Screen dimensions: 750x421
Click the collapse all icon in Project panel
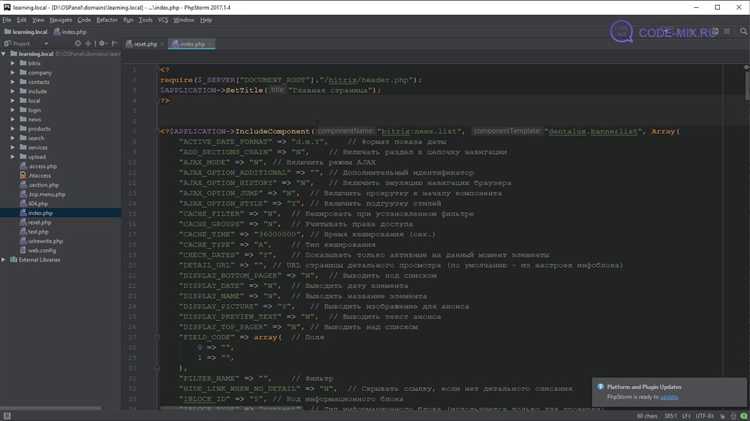point(88,44)
